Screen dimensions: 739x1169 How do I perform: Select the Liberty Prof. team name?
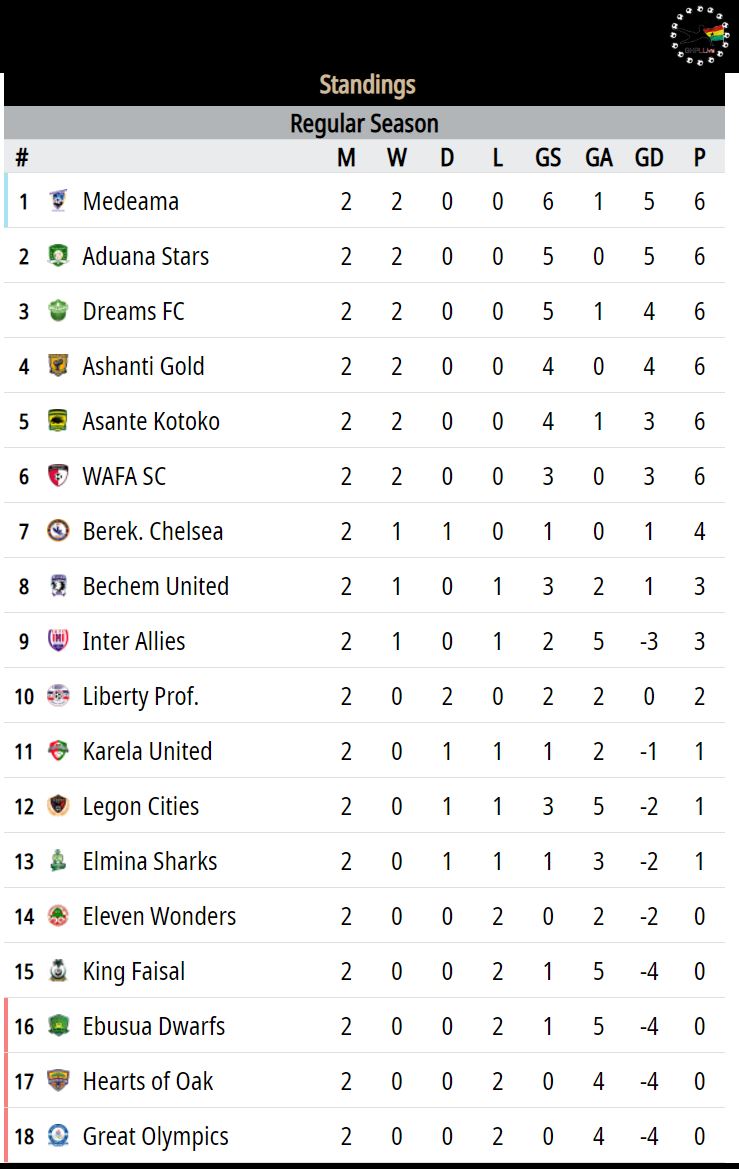pyautogui.click(x=141, y=696)
